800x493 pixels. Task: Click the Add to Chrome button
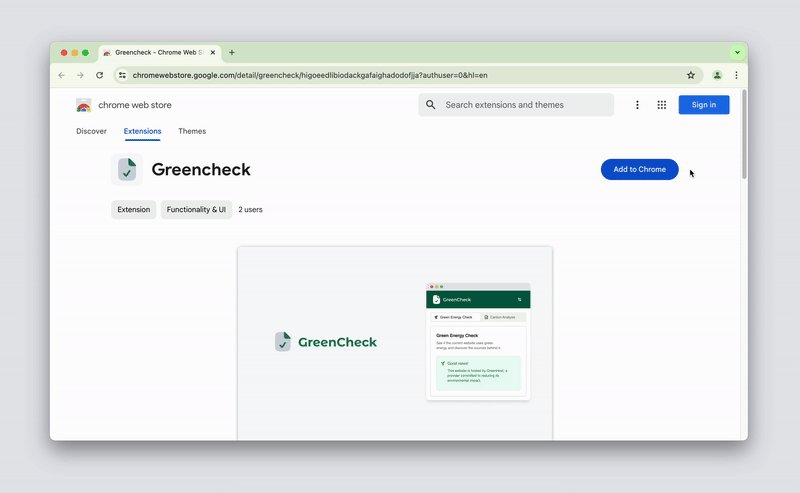click(639, 169)
